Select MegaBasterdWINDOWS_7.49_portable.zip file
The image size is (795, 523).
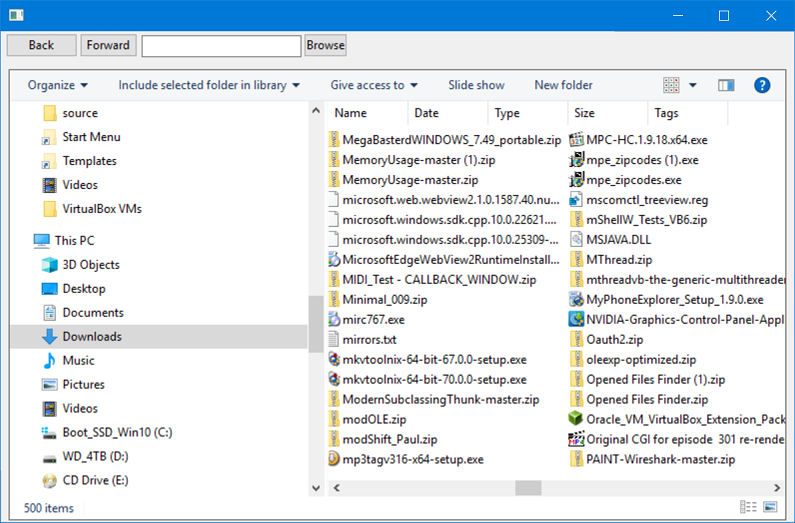pyautogui.click(x=445, y=139)
